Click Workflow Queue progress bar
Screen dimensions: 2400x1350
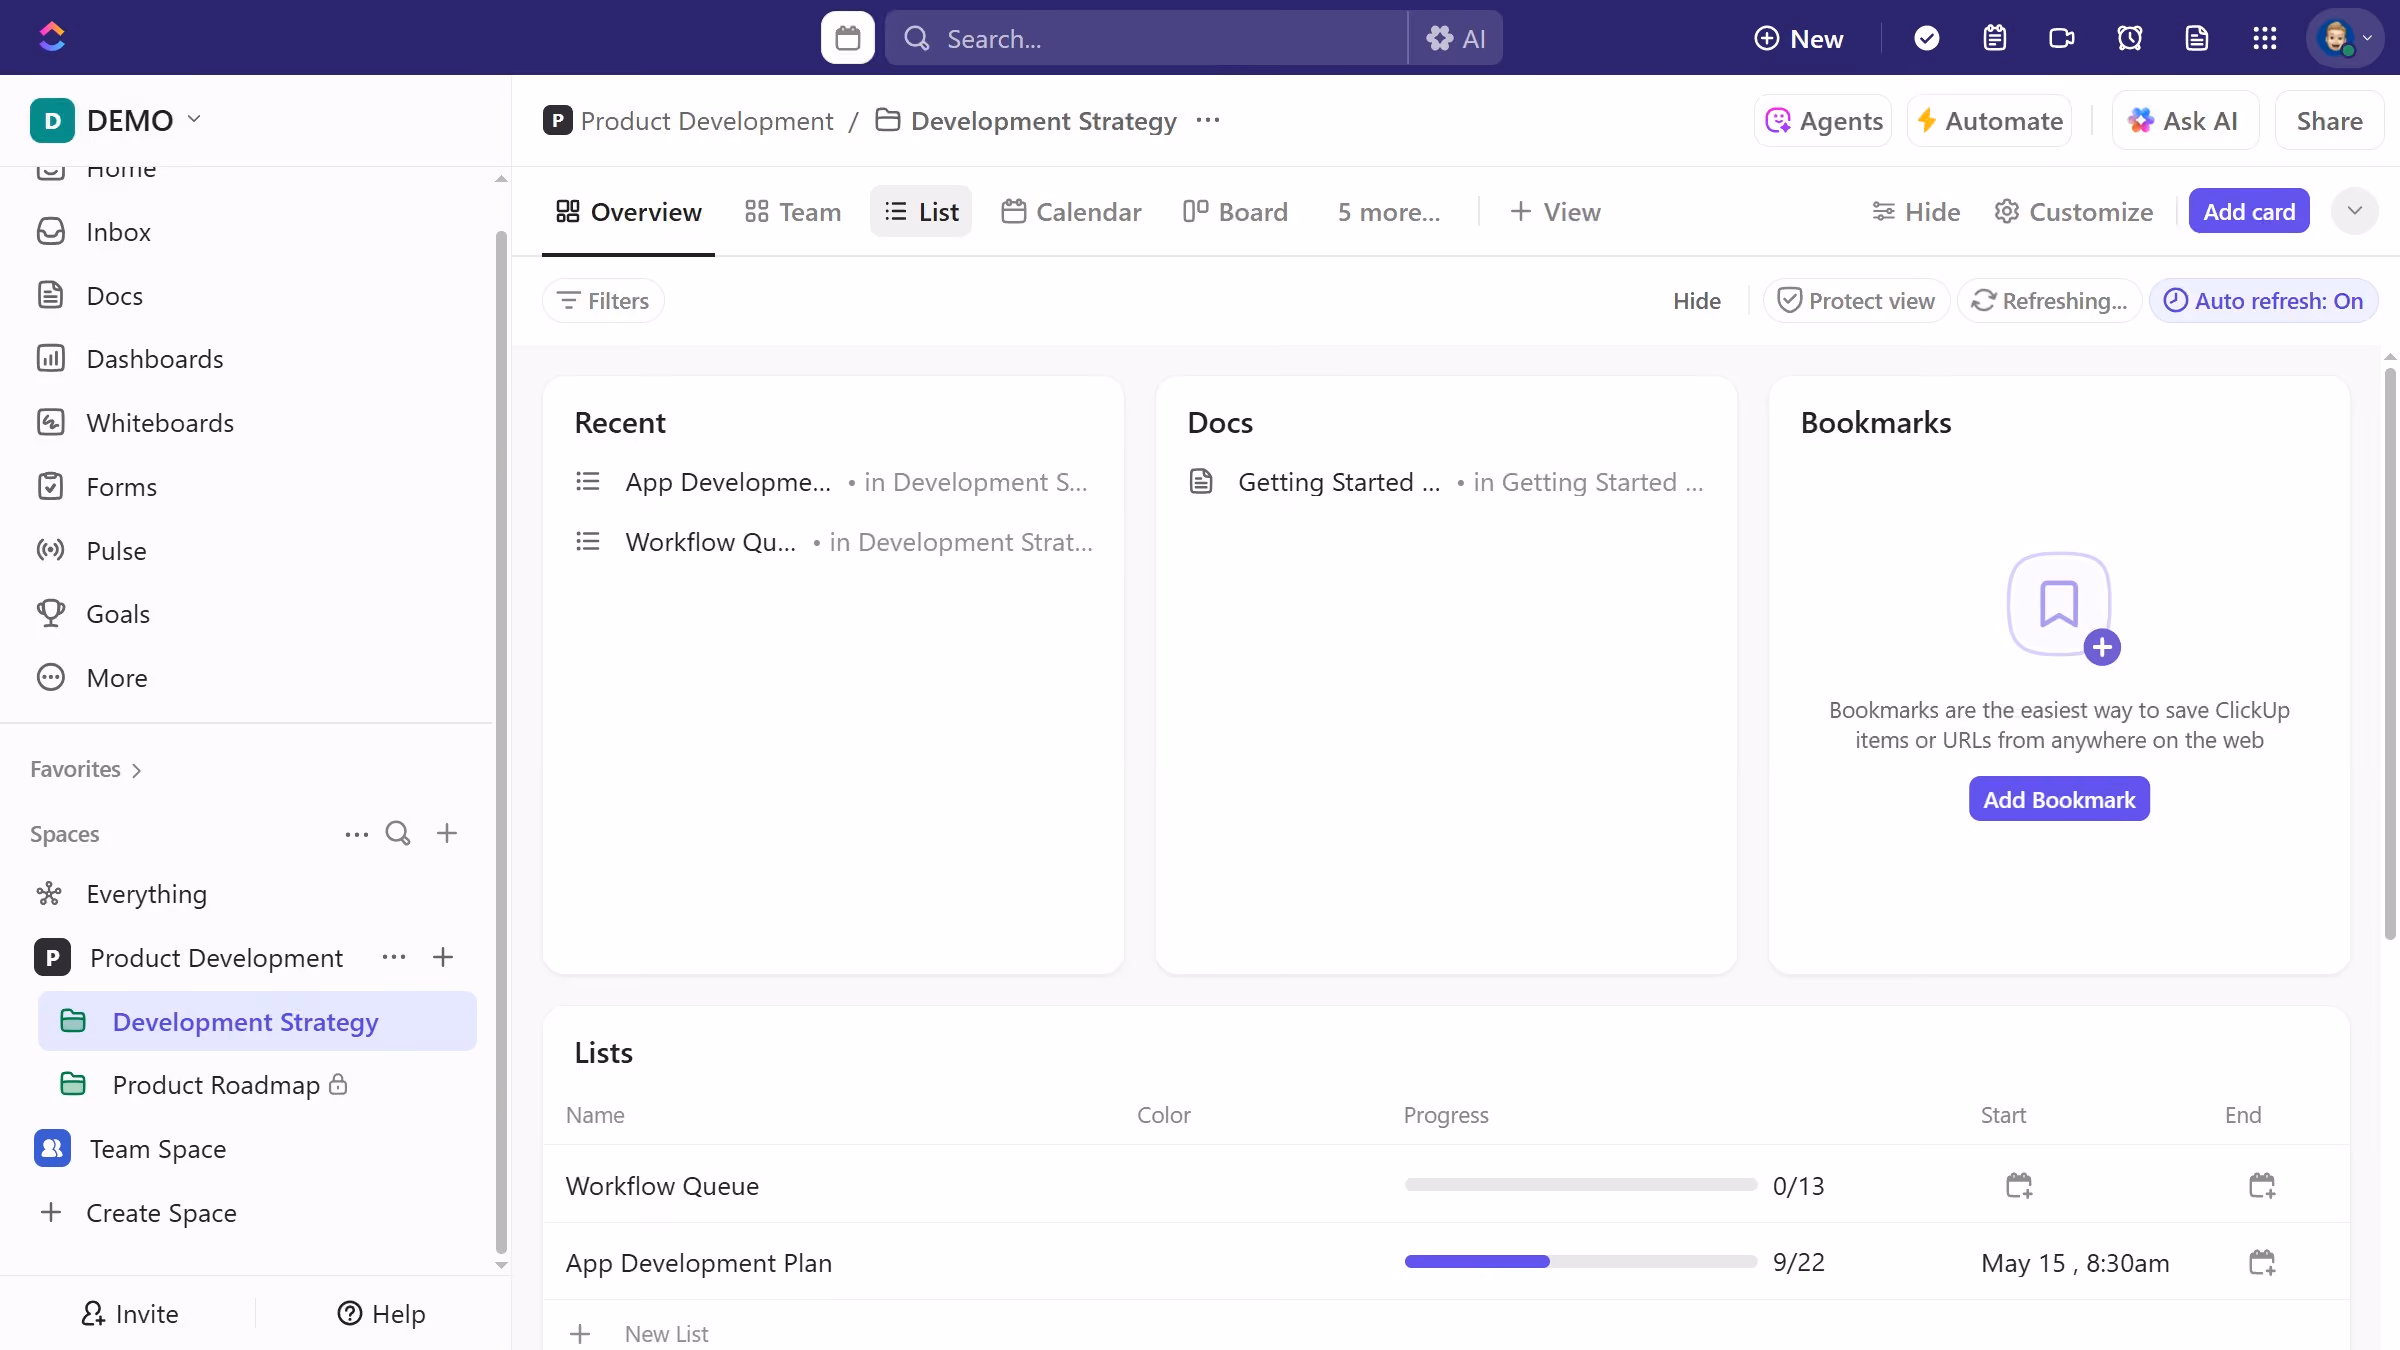point(1580,1185)
